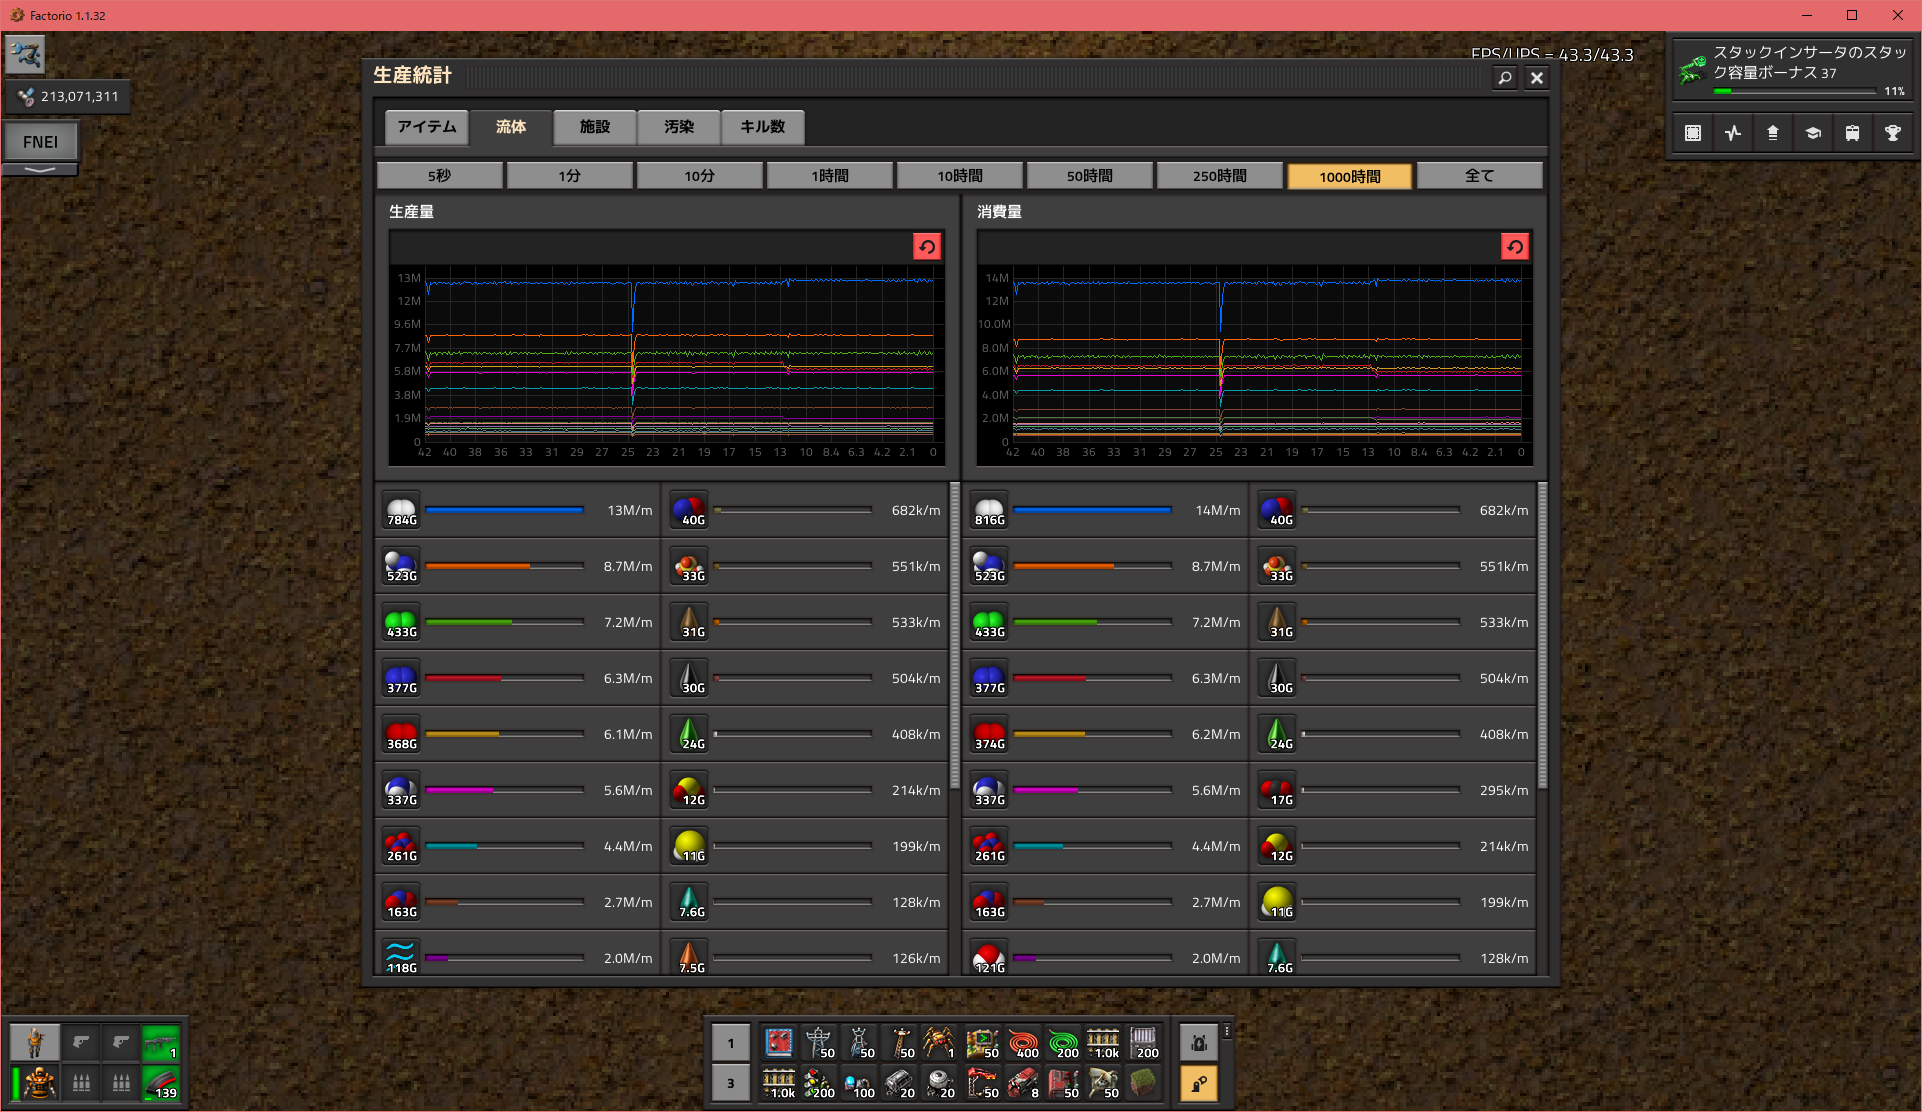This screenshot has width=1922, height=1112.
Task: Select the consumption row showing 295k/m
Action: (1394, 790)
